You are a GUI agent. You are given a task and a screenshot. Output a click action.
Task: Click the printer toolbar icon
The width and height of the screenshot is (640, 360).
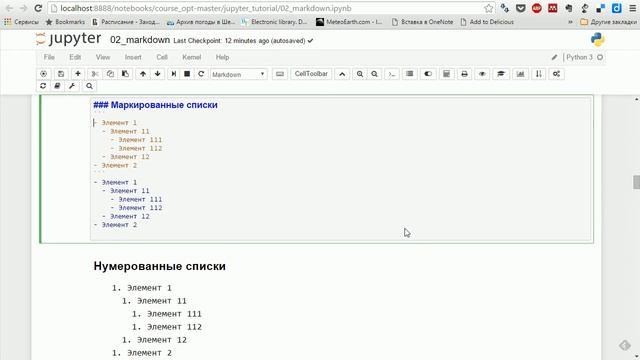(x=464, y=74)
